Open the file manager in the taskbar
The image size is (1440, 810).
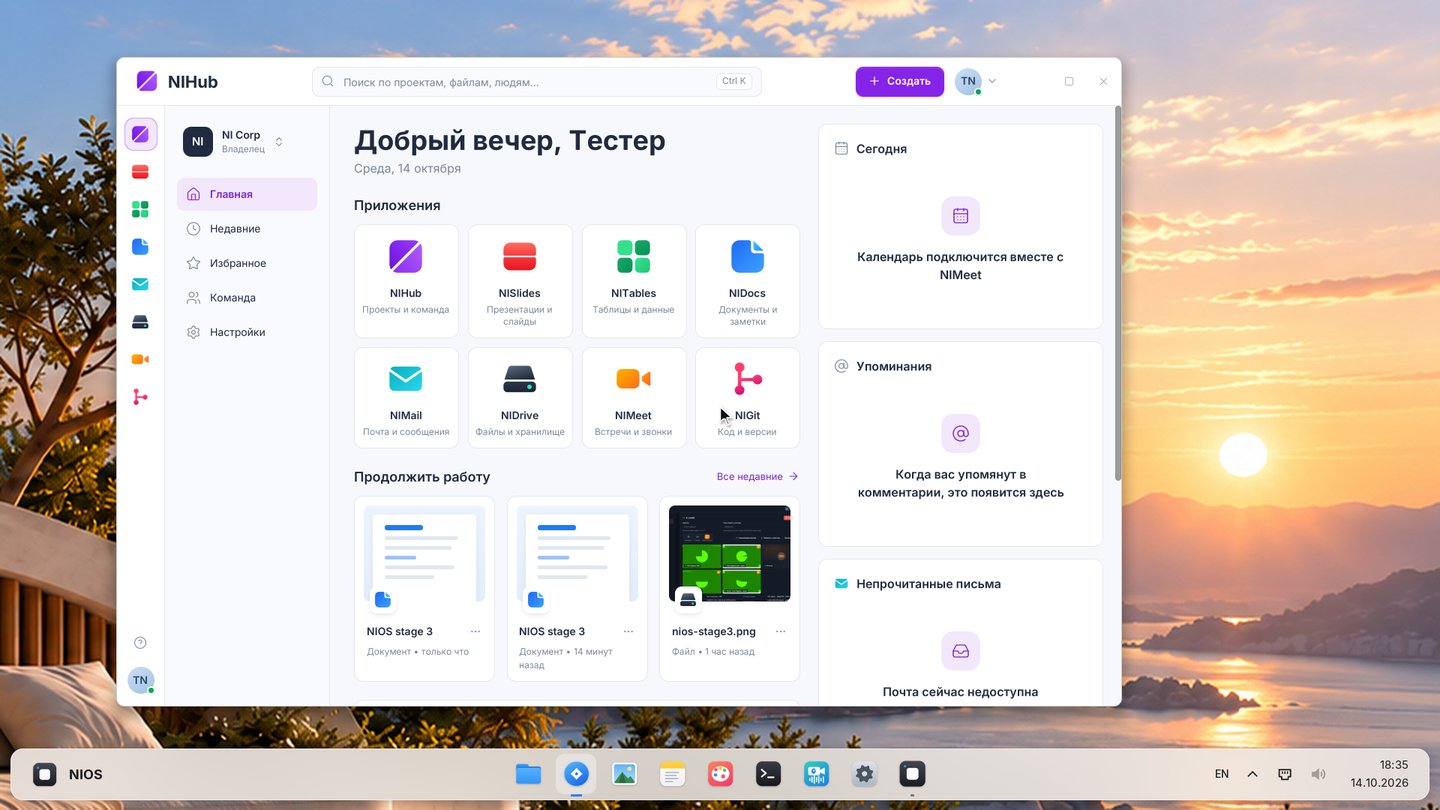pyautogui.click(x=528, y=774)
